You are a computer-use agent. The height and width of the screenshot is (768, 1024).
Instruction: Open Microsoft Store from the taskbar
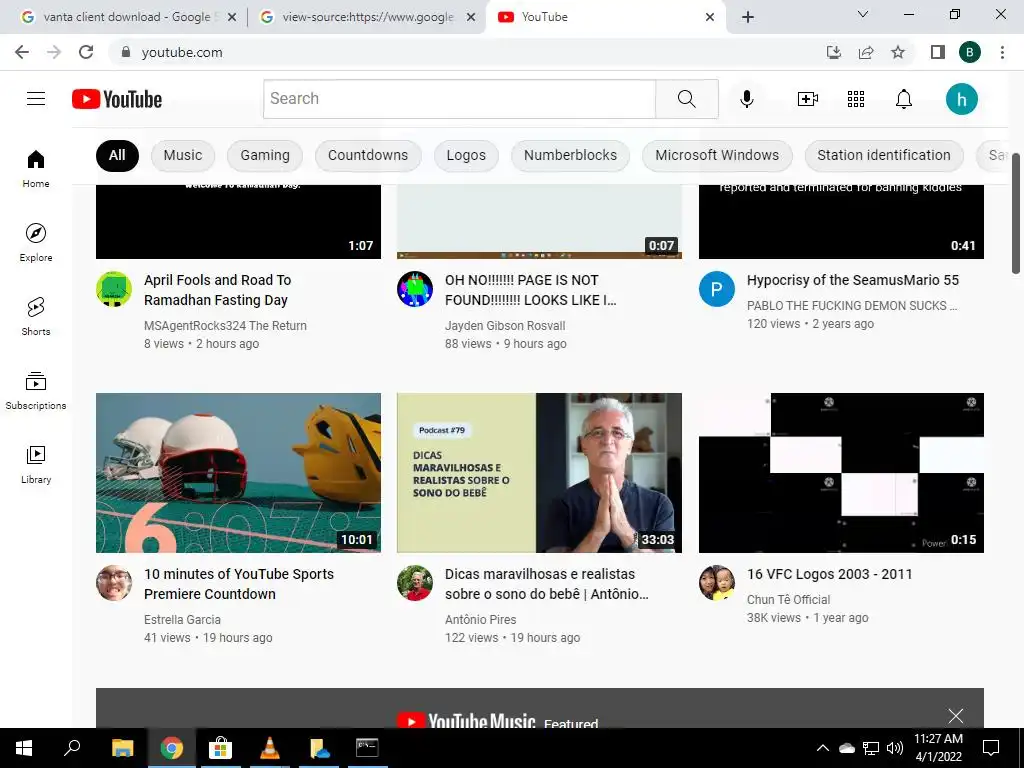pyautogui.click(x=220, y=748)
